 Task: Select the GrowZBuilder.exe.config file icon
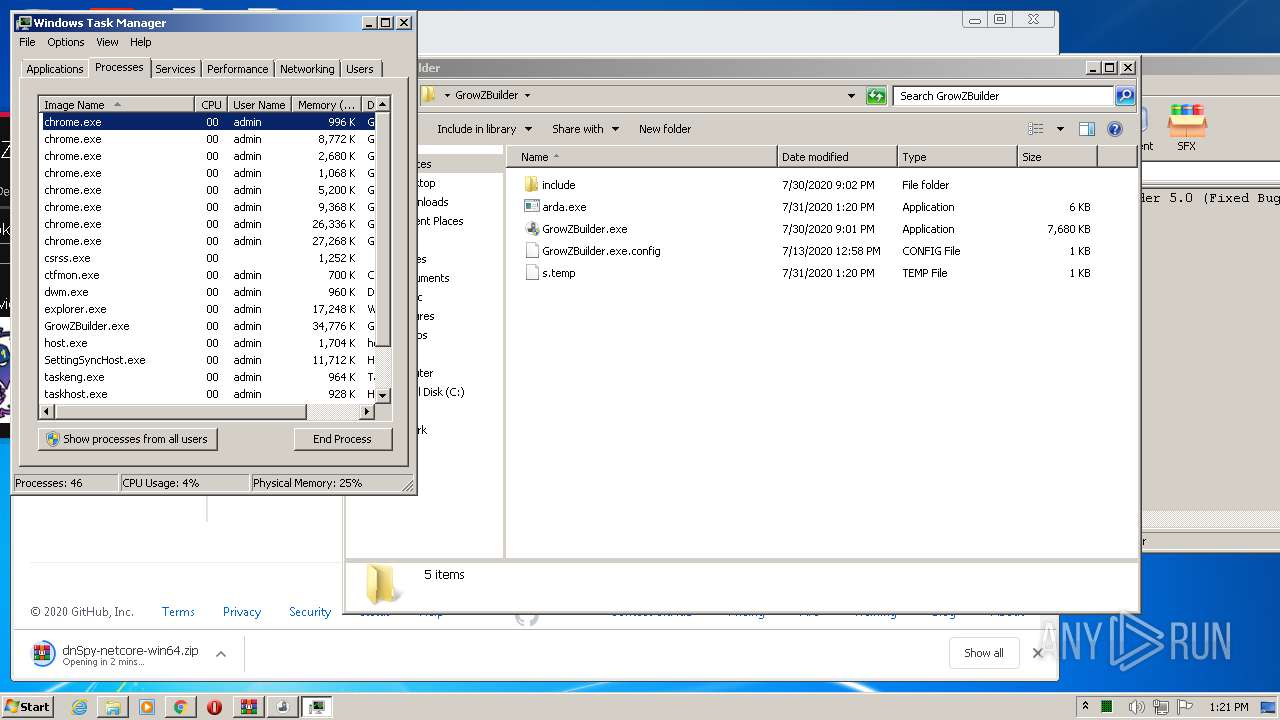[x=531, y=251]
